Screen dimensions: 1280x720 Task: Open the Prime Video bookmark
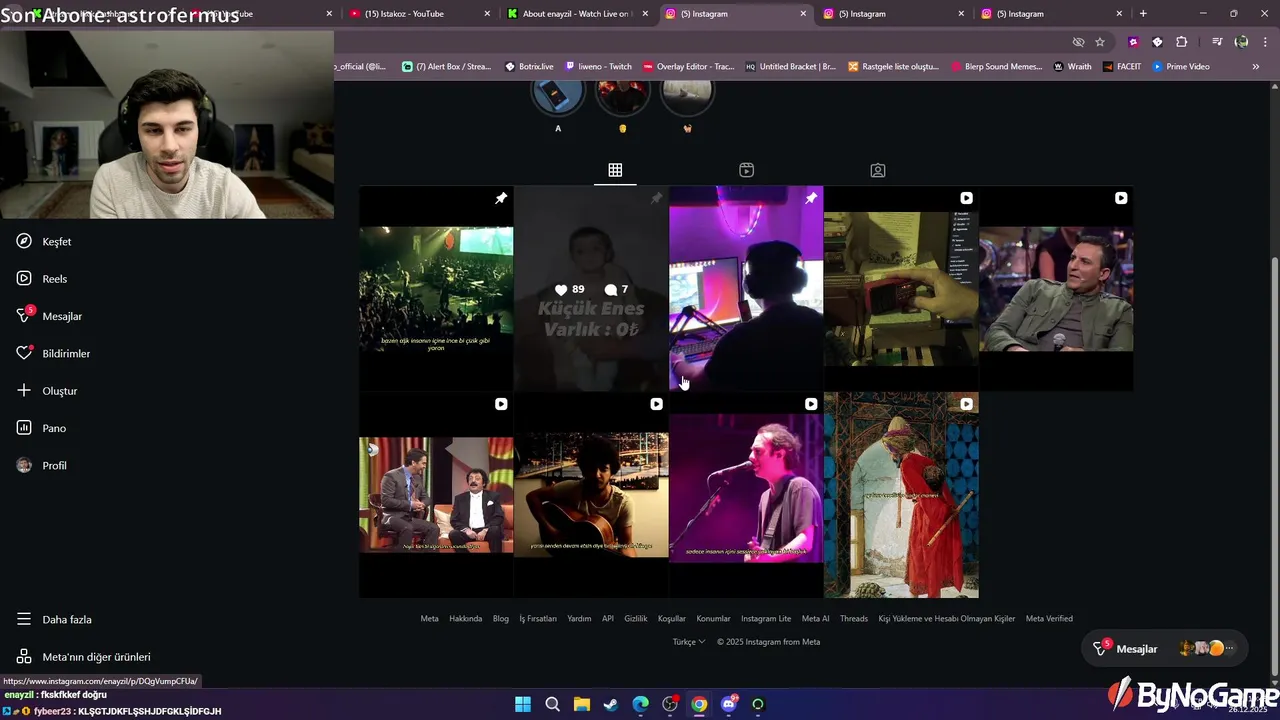click(1181, 67)
